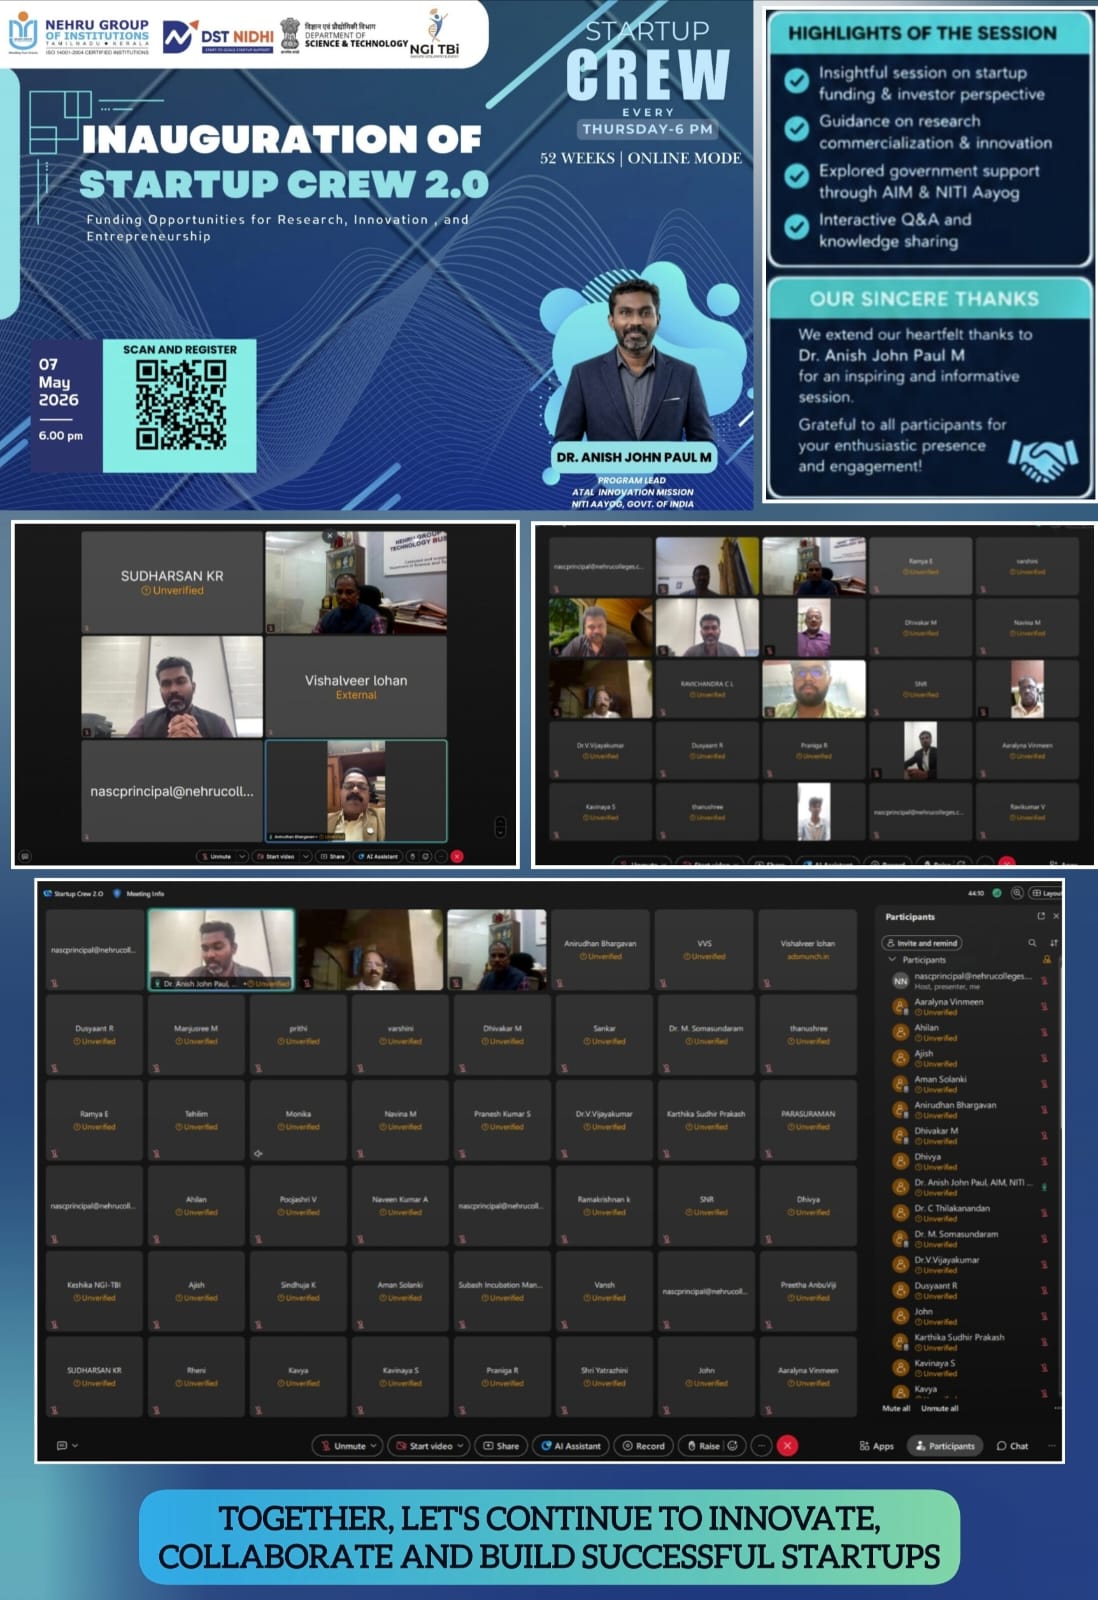Select SUDHARSAN KR tile in top-left screenshot

click(x=172, y=582)
